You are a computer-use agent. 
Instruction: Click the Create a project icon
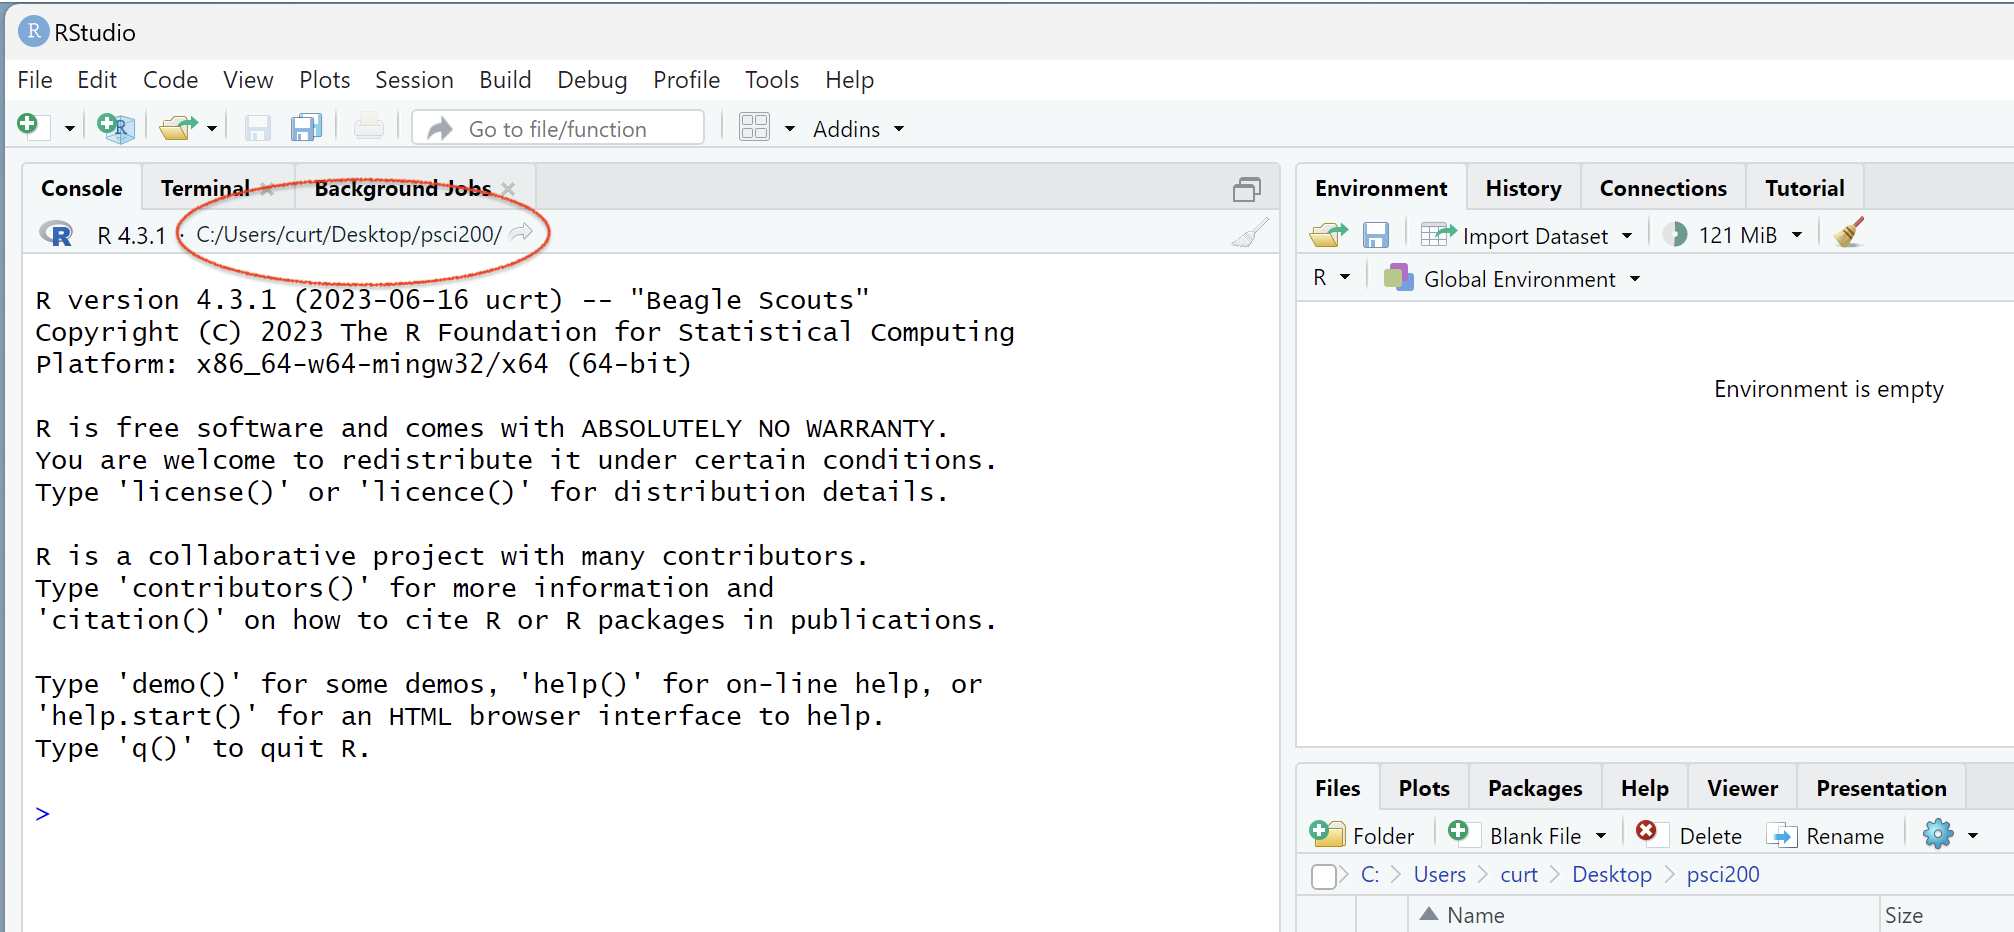point(116,127)
